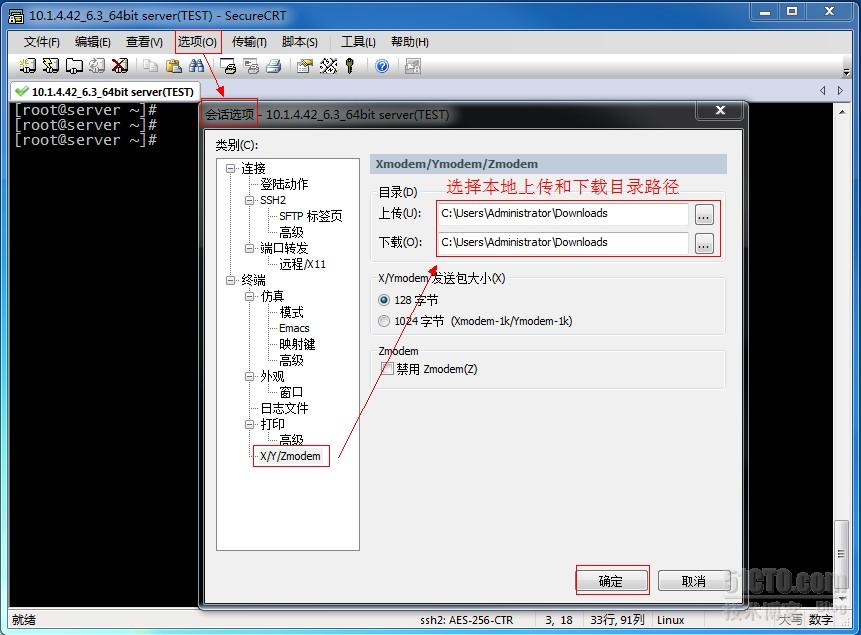
Task: Select 窗口 in category tree
Action: (x=291, y=392)
